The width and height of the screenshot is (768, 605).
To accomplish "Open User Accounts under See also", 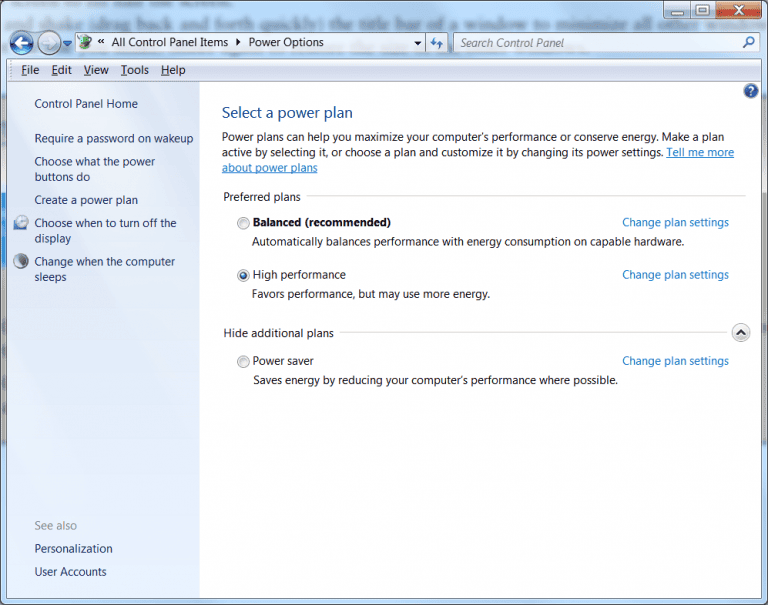I will point(71,572).
